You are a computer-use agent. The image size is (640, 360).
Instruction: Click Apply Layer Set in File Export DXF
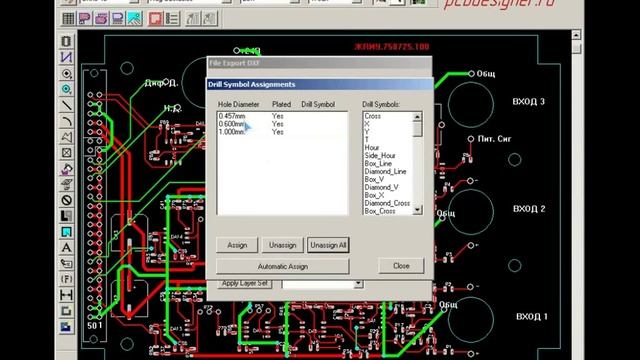[x=244, y=283]
